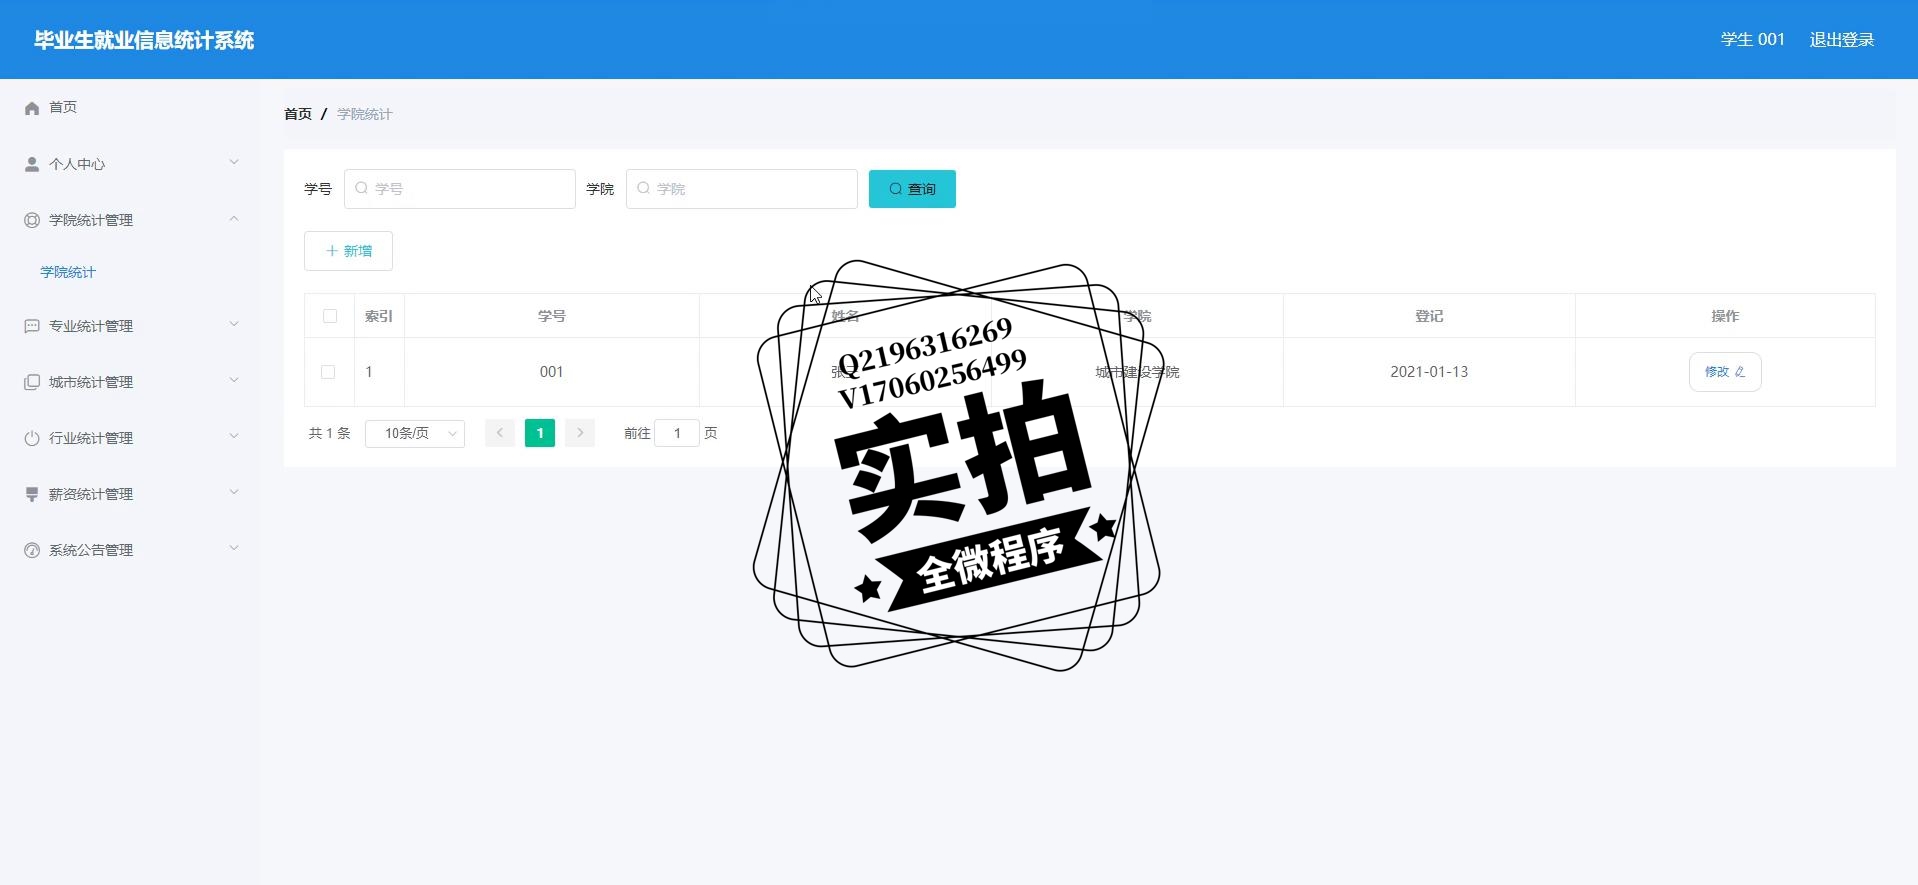1918x885 pixels.
Task: Click the 2021-01-13 date cell
Action: coord(1429,372)
